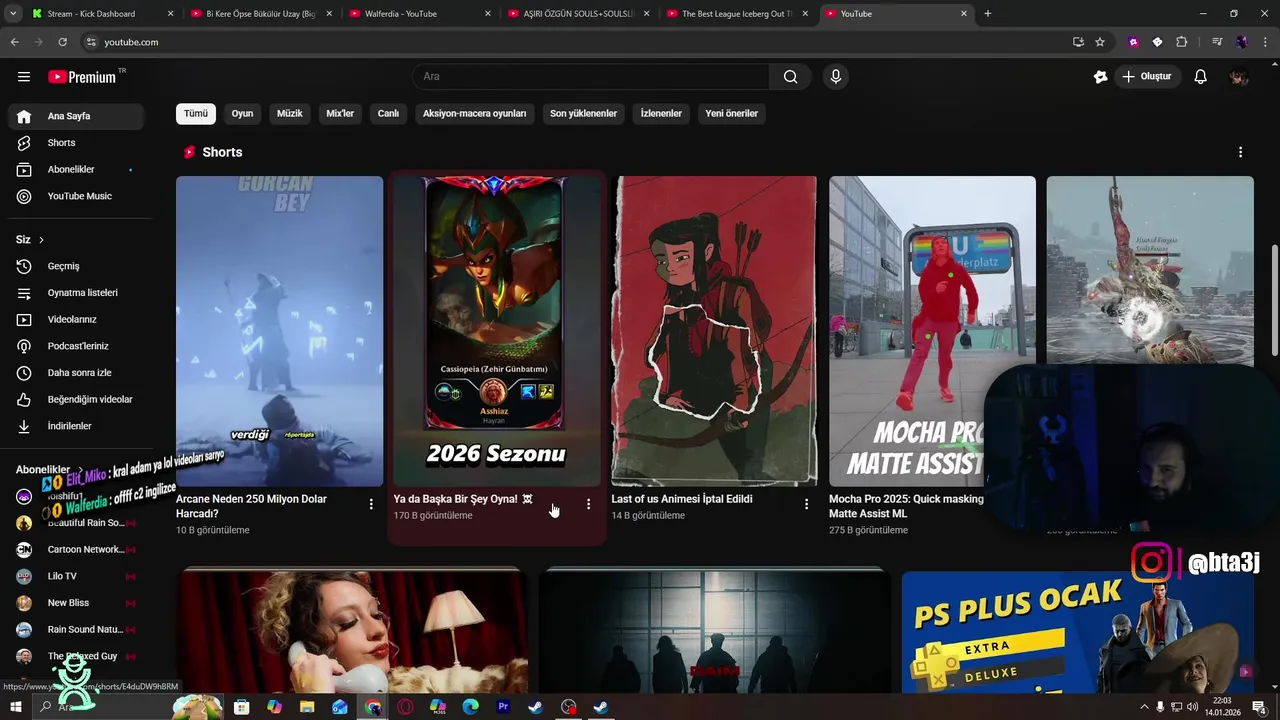The height and width of the screenshot is (720, 1280).
Task: Open İndirilenler in sidebar
Action: coord(76,426)
